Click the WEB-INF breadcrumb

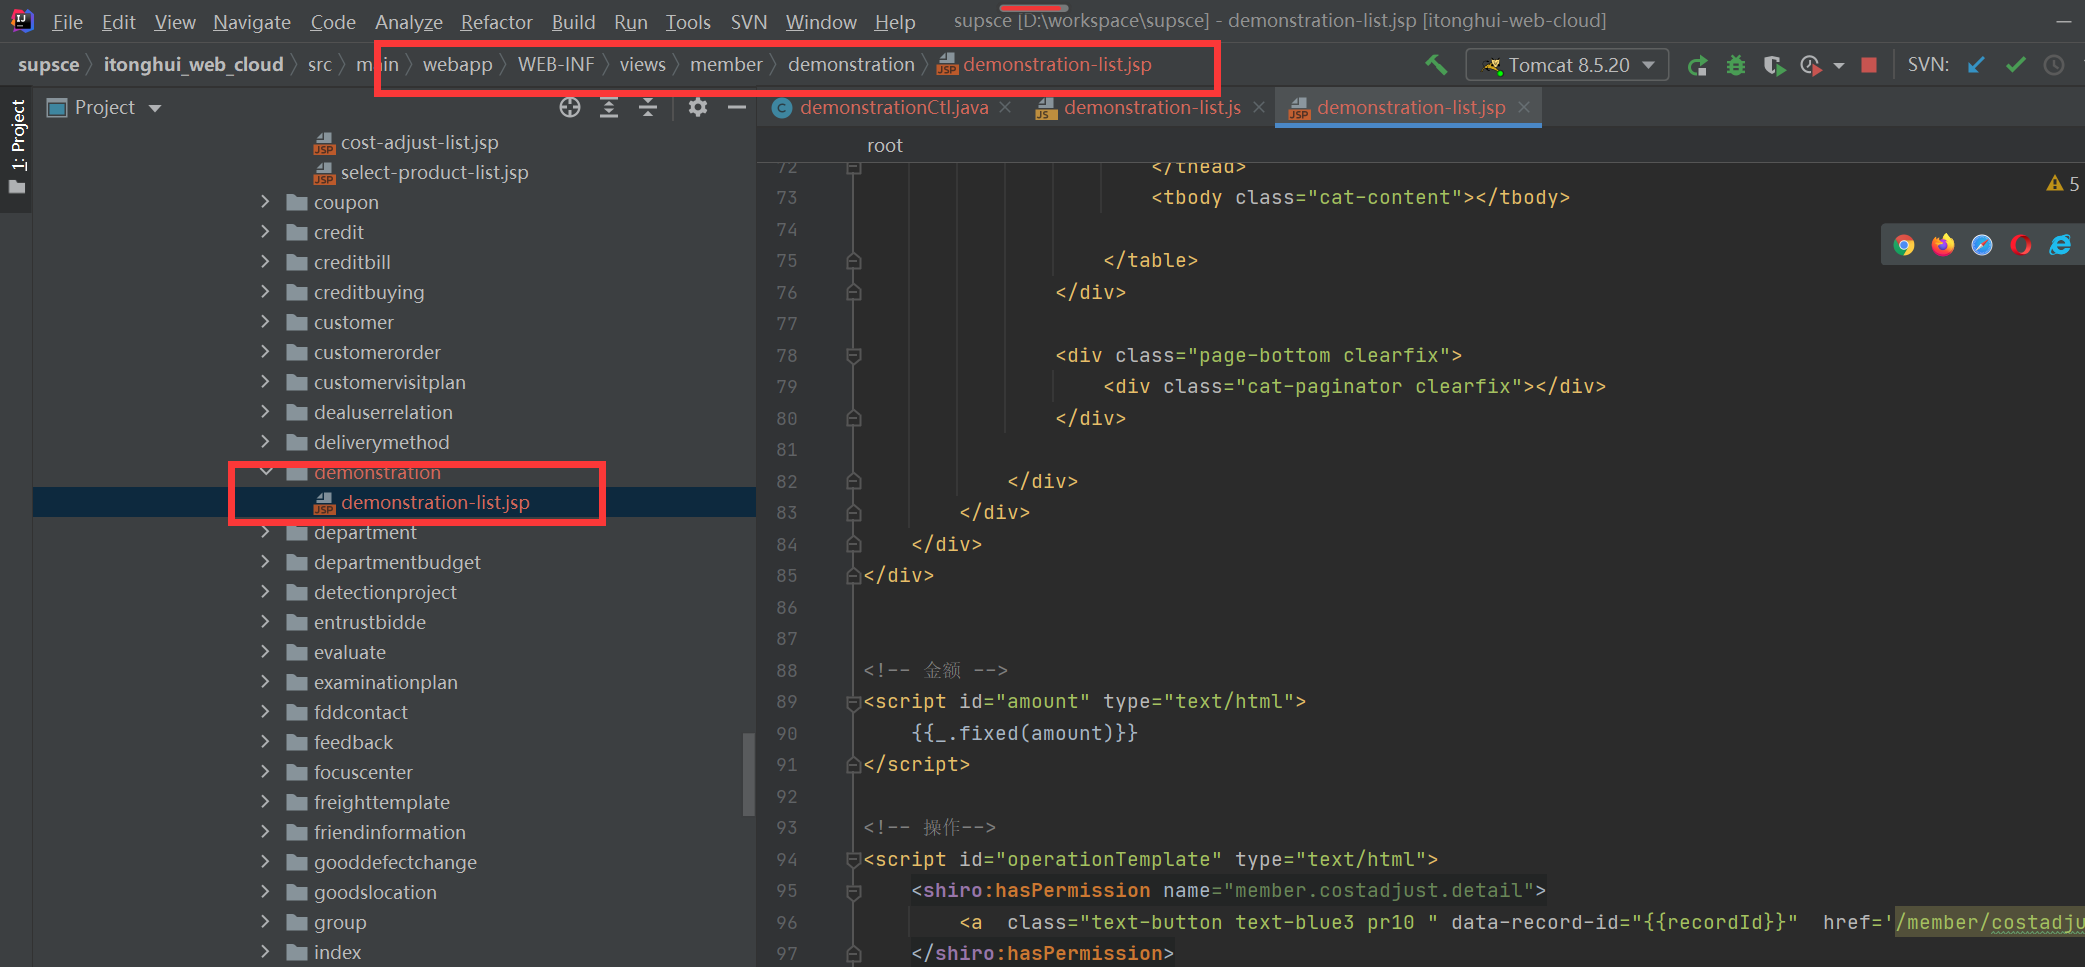pyautogui.click(x=556, y=65)
